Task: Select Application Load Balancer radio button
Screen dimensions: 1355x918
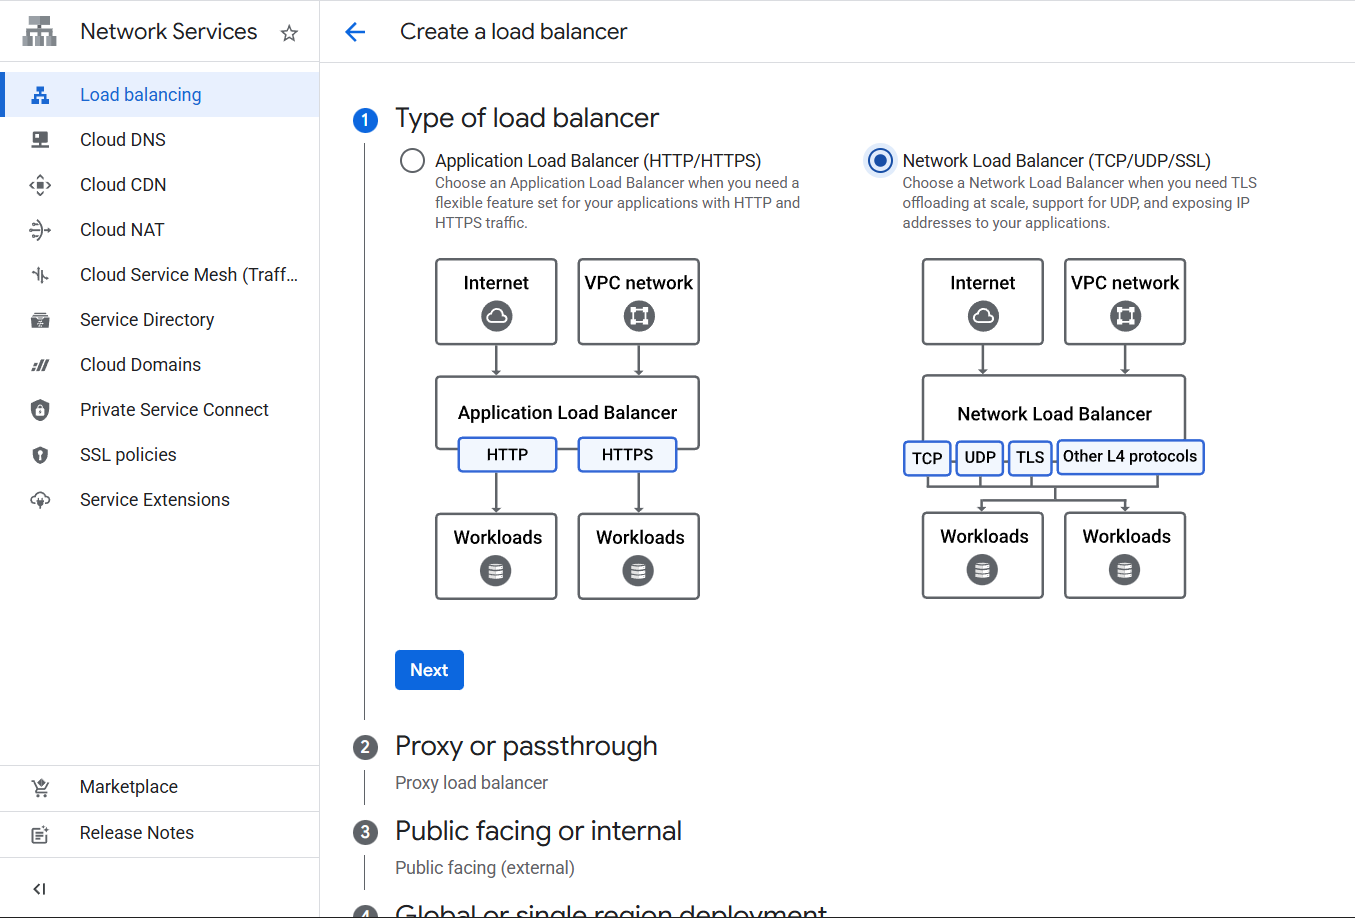Action: [412, 161]
